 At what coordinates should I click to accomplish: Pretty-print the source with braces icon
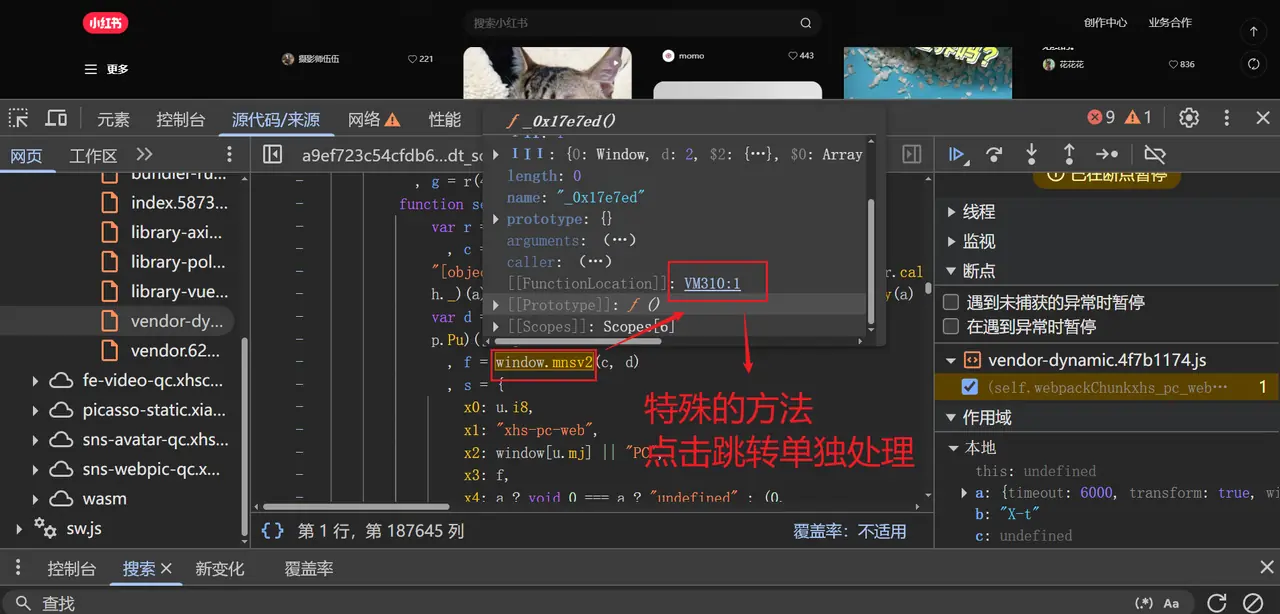[272, 531]
